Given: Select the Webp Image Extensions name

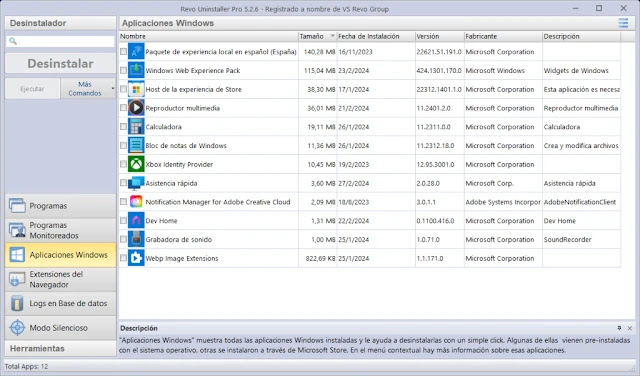Looking at the screenshot, I should click(x=182, y=258).
